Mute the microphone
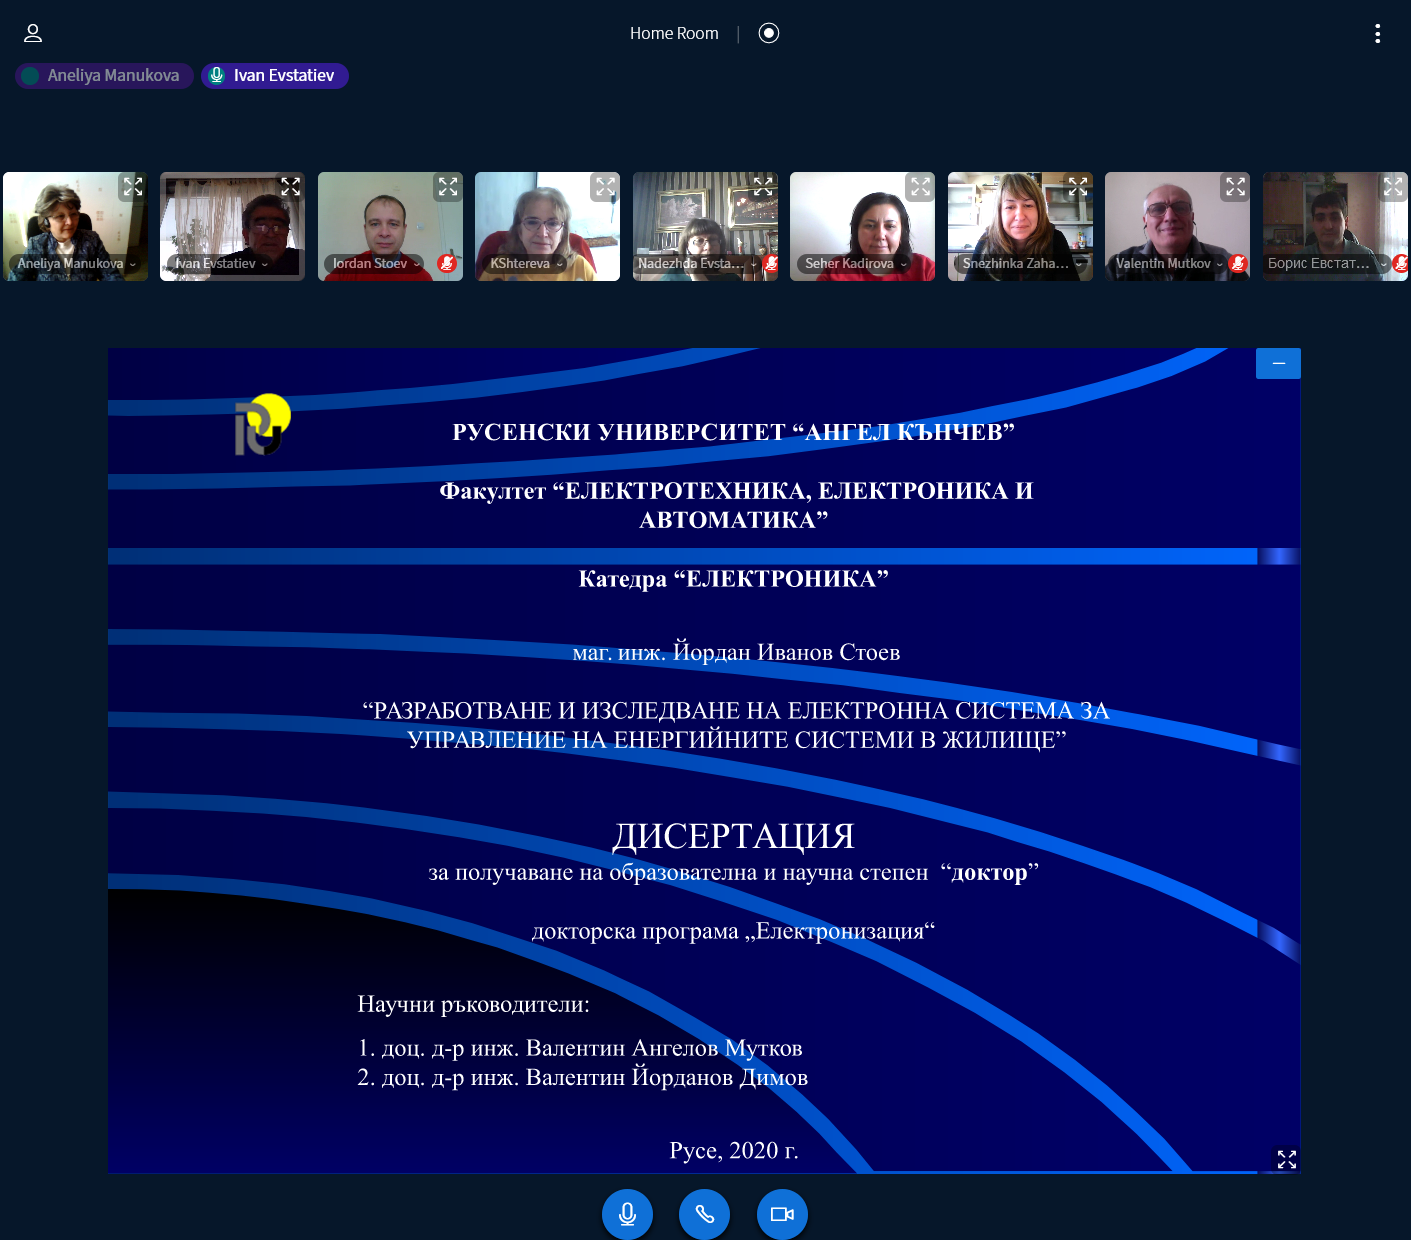The height and width of the screenshot is (1240, 1411). point(627,1214)
